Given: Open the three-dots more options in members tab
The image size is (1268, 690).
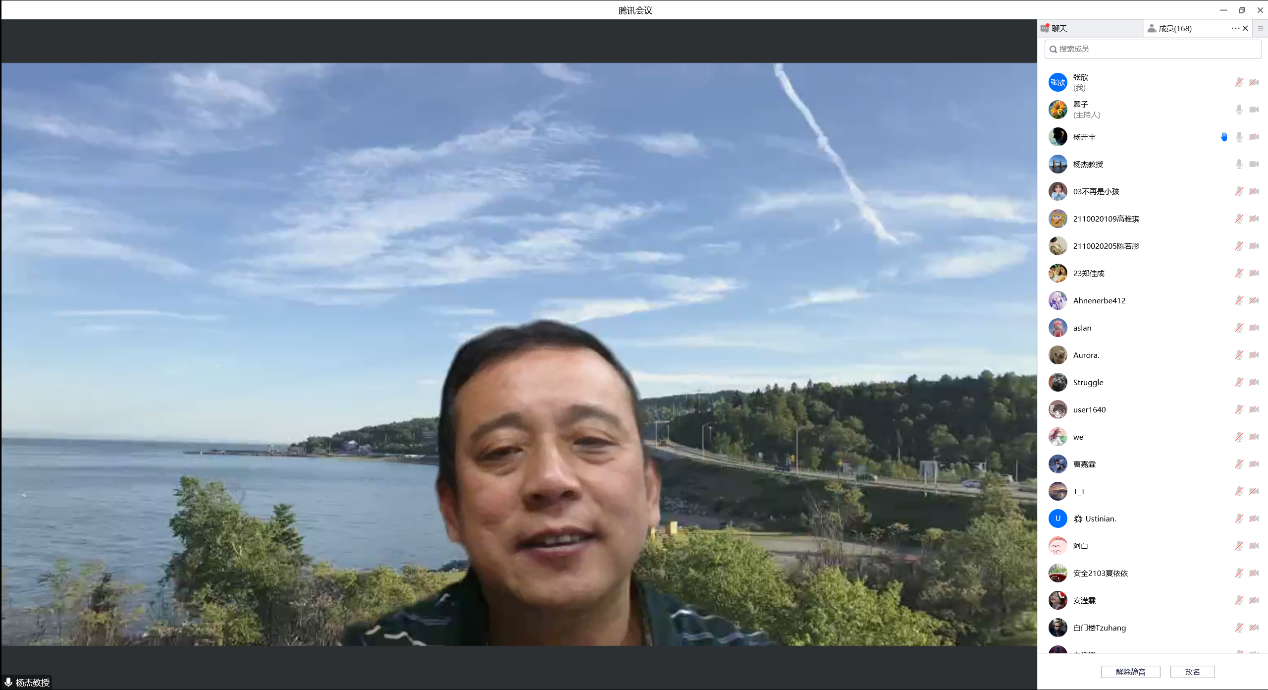Looking at the screenshot, I should pos(1235,29).
